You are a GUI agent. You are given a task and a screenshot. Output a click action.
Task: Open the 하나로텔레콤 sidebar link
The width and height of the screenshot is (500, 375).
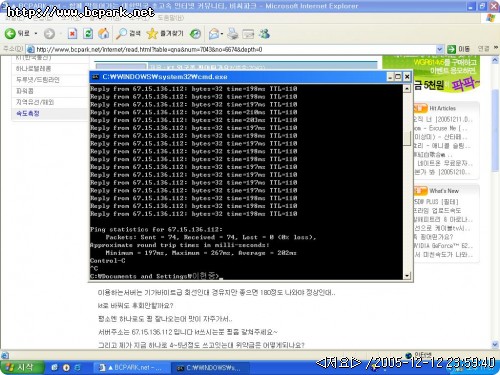point(33,69)
